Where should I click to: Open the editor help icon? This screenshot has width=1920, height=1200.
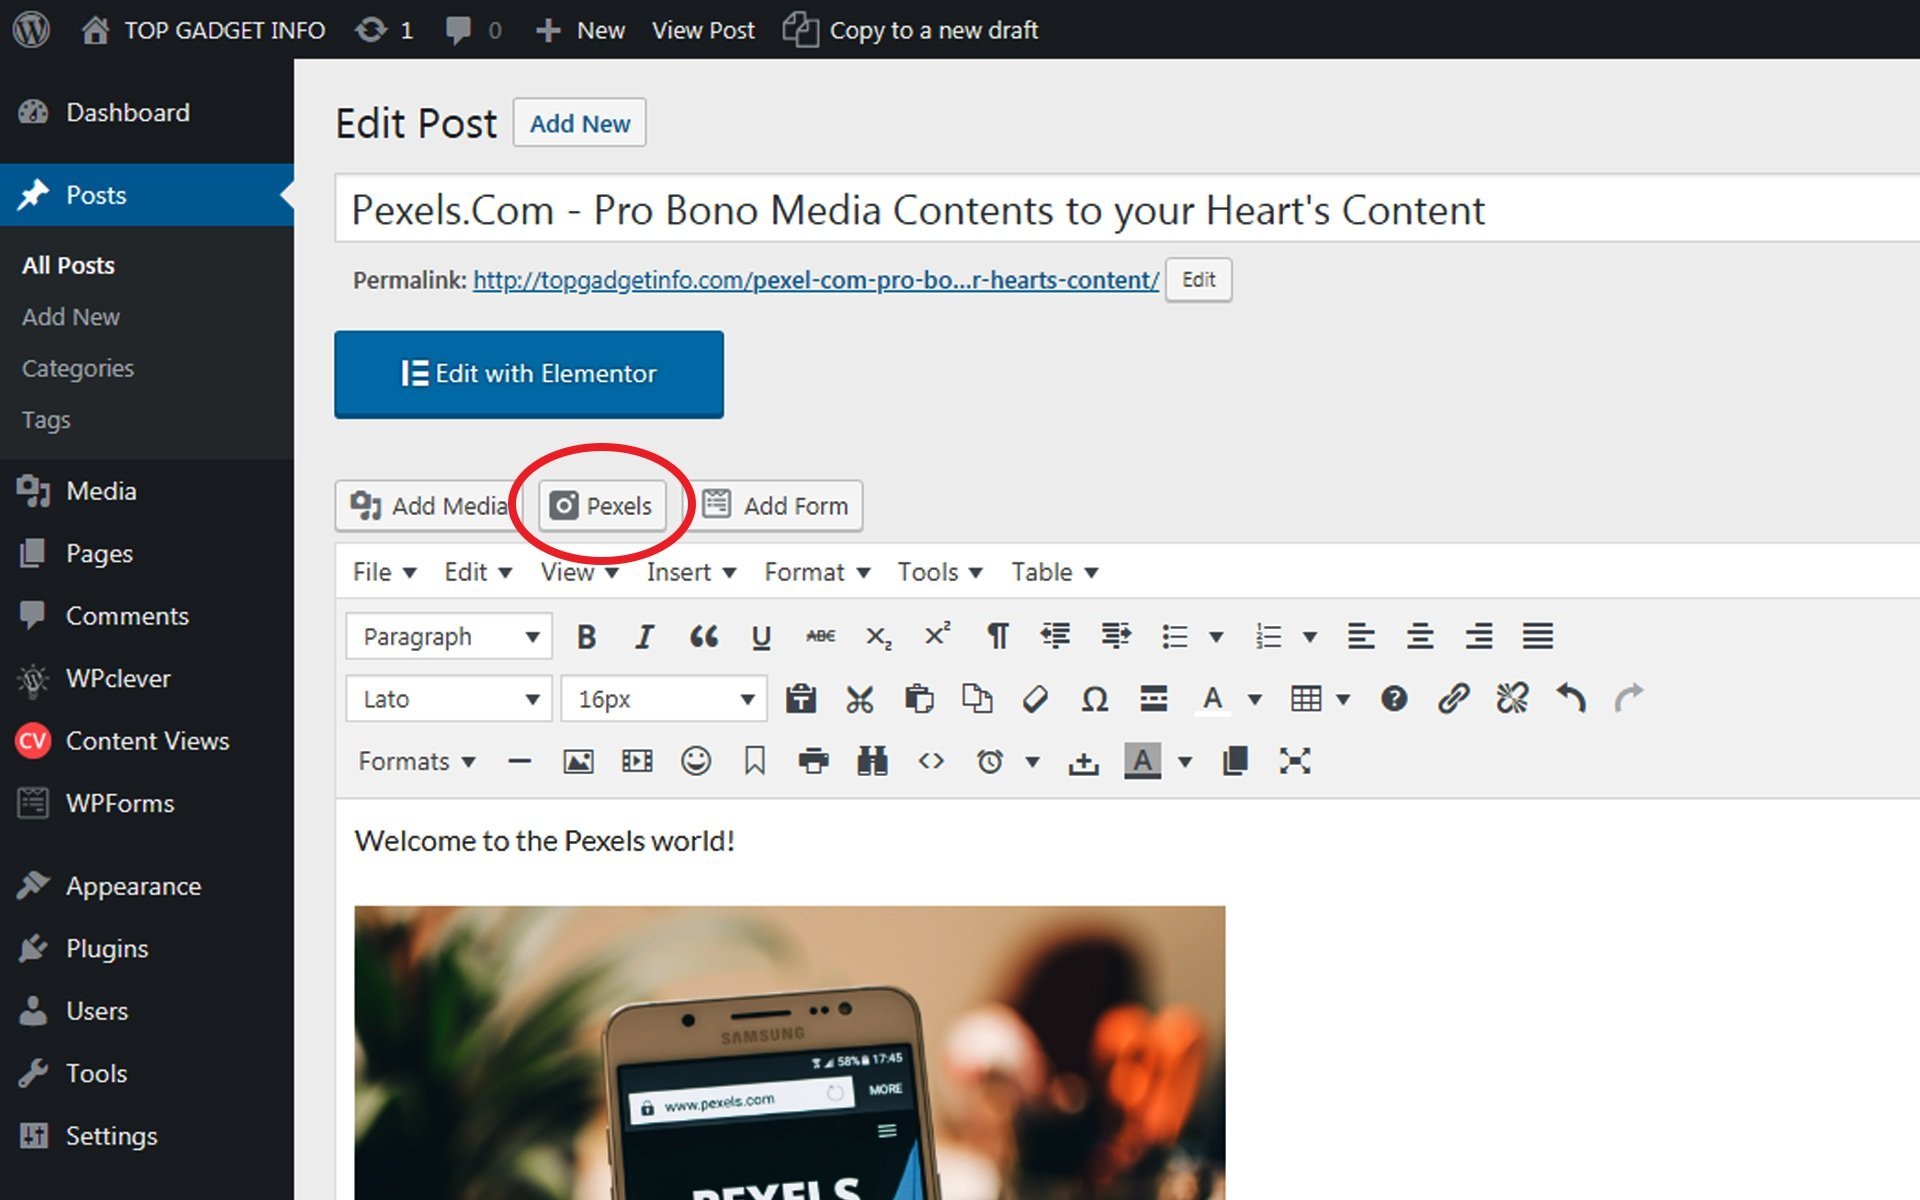[x=1394, y=699]
